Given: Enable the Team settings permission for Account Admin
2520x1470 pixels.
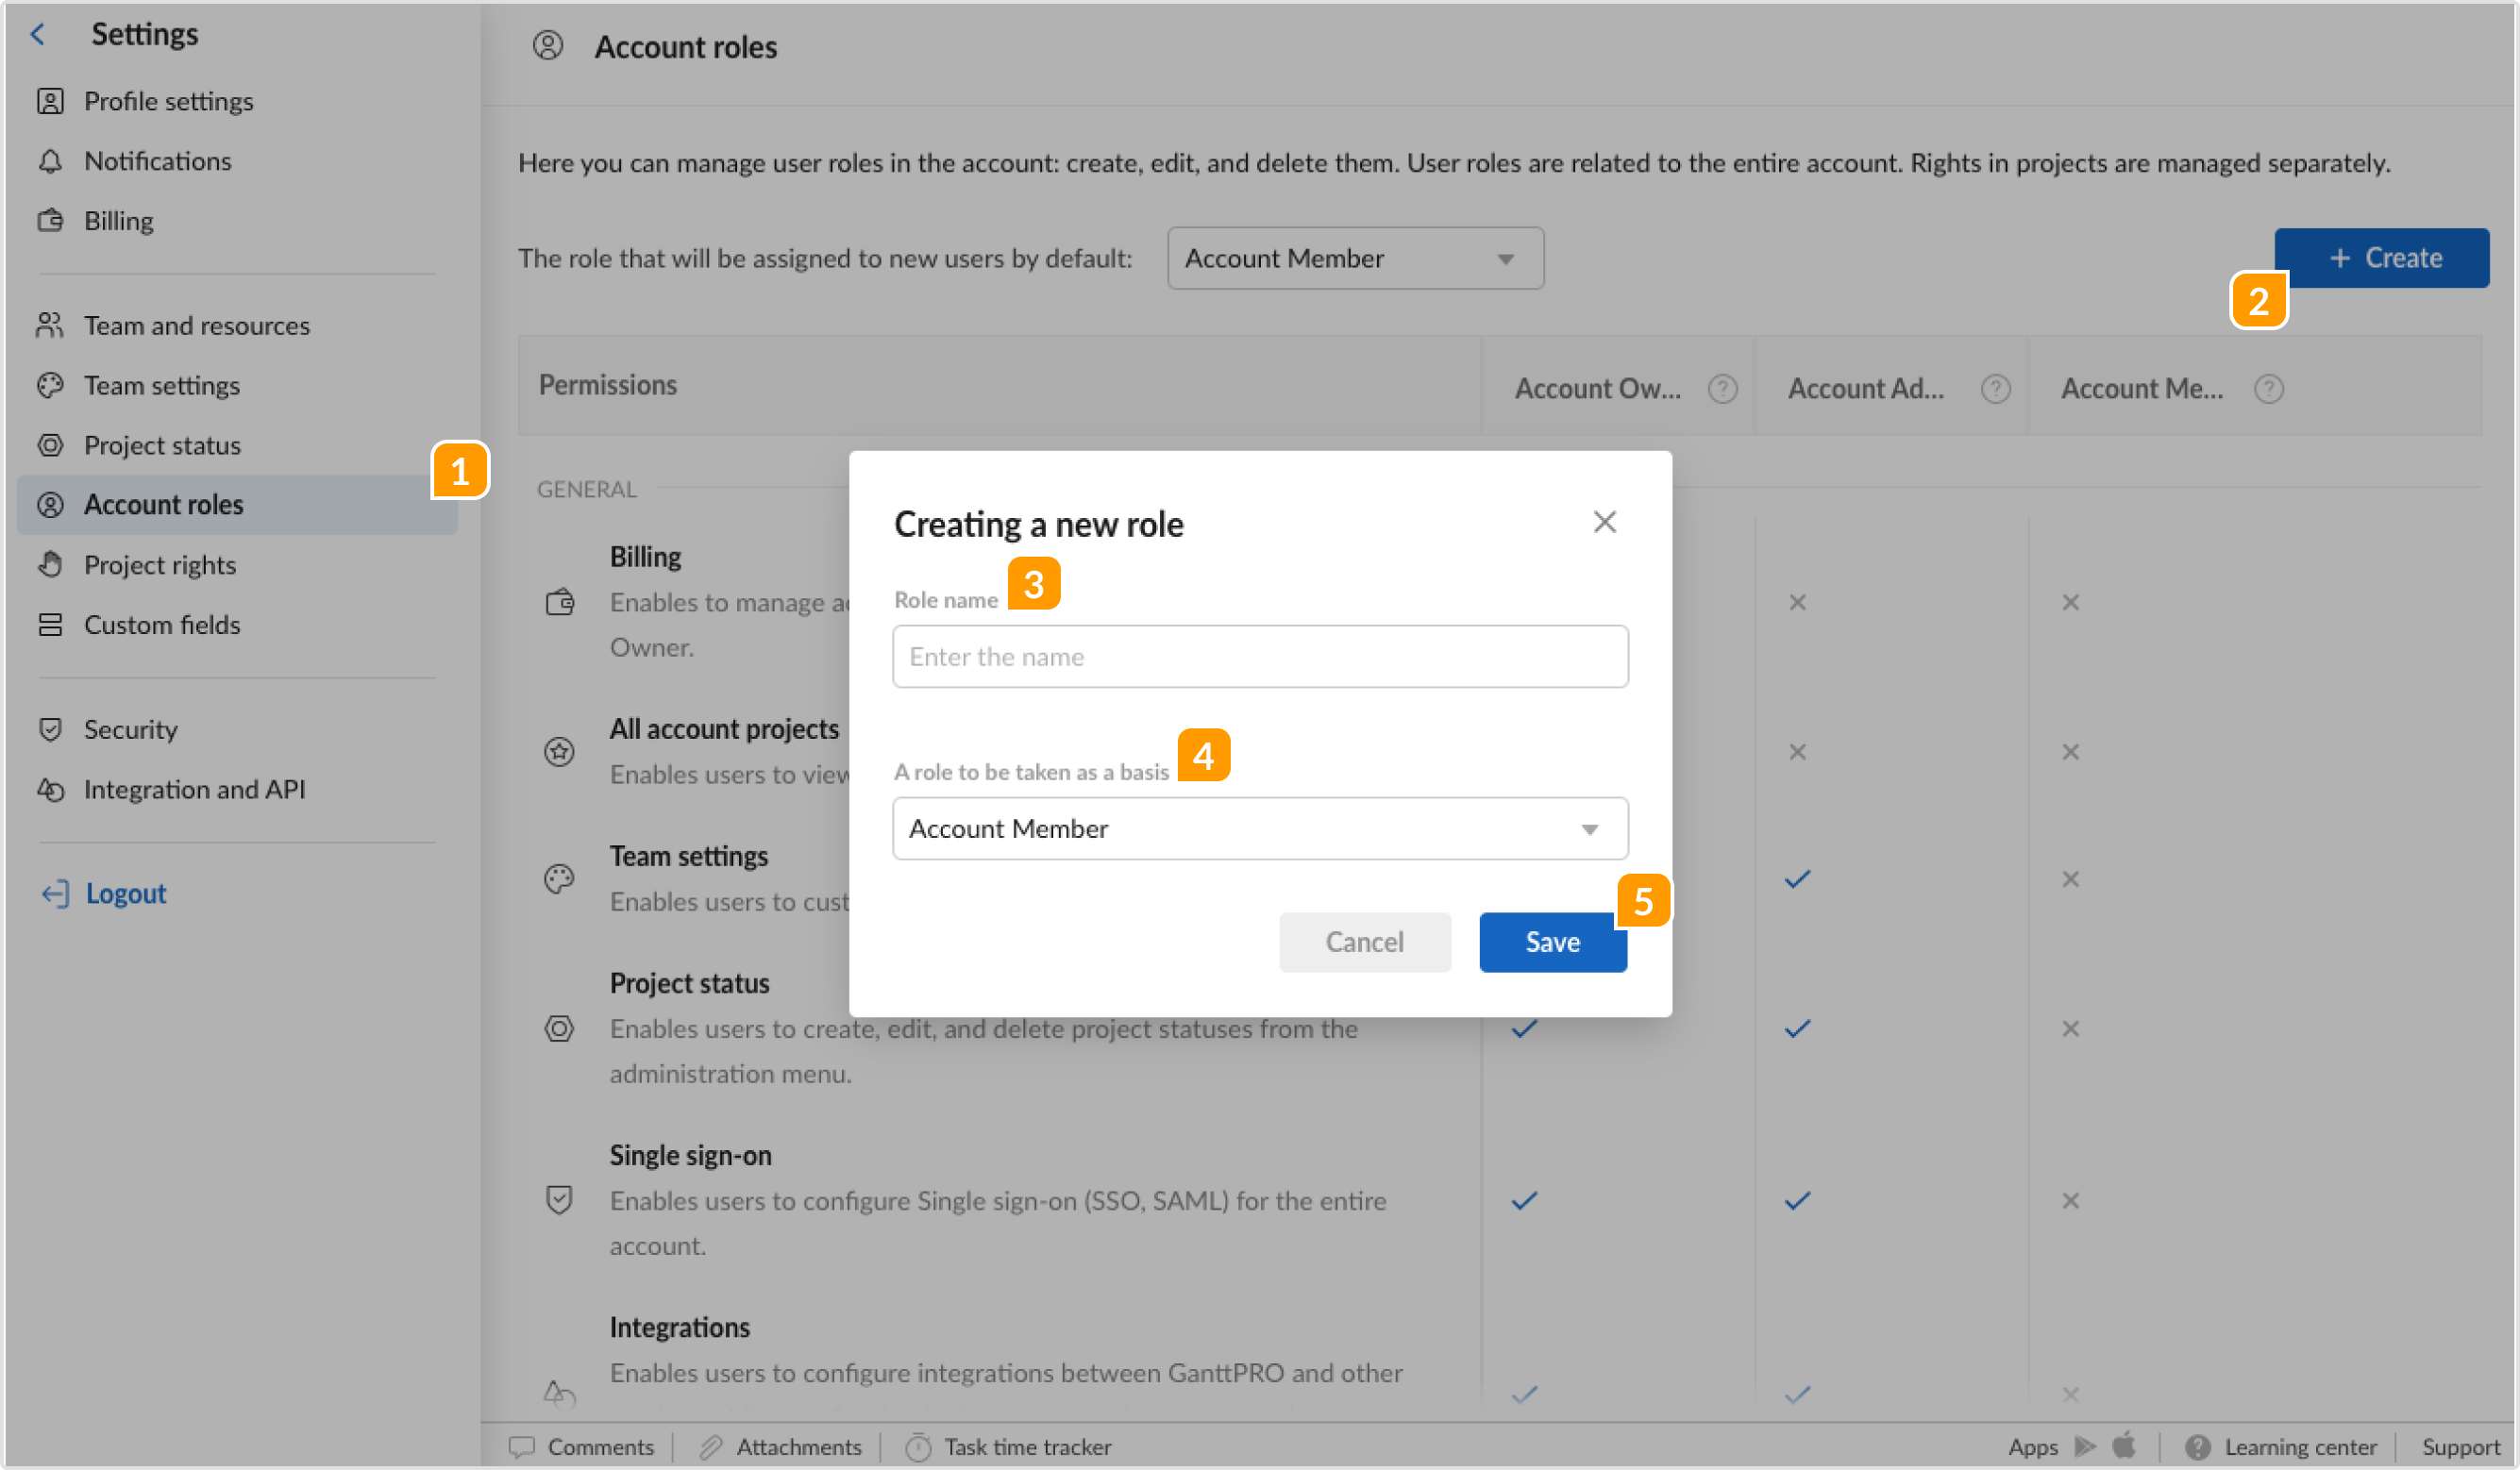Looking at the screenshot, I should (x=1796, y=878).
